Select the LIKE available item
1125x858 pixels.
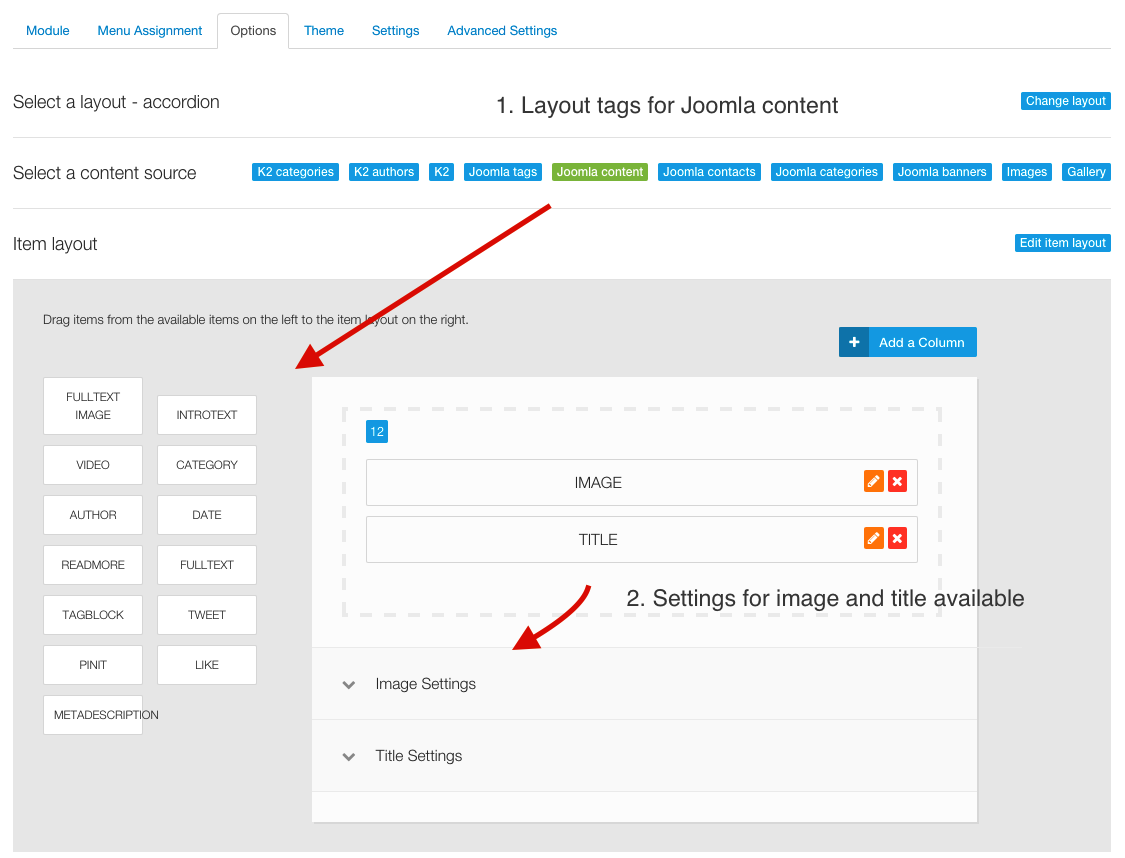pyautogui.click(x=207, y=665)
